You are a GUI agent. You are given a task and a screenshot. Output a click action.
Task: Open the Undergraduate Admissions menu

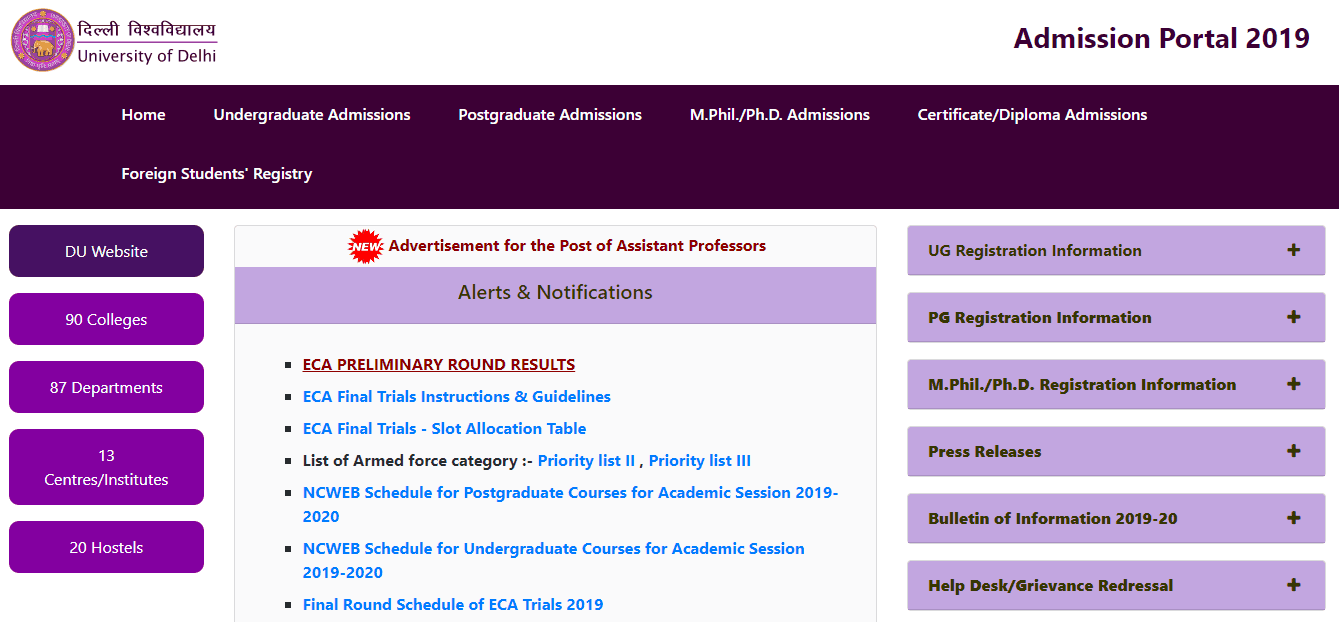pyautogui.click(x=312, y=115)
